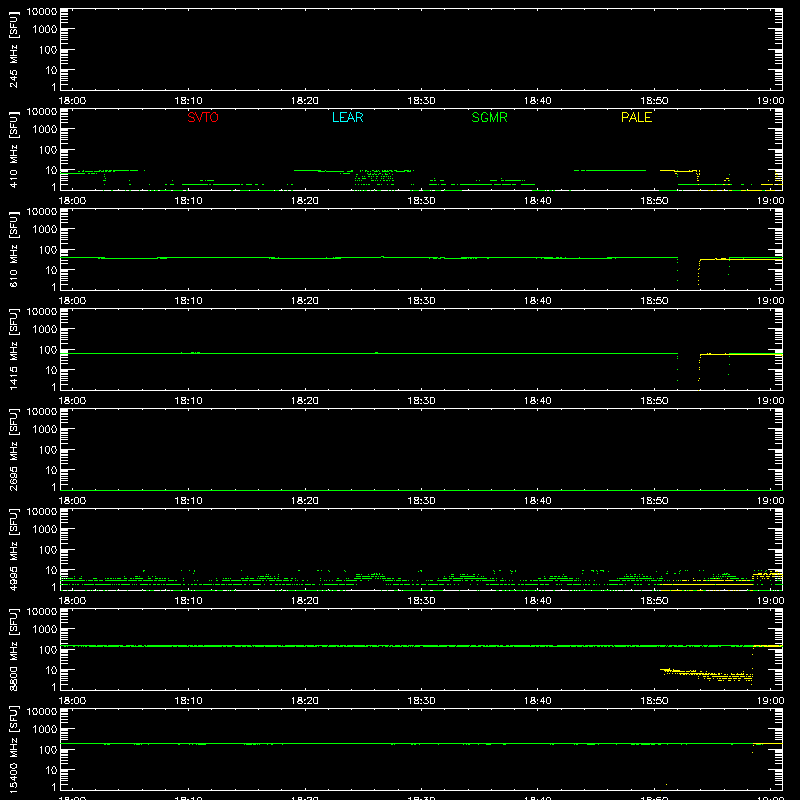The width and height of the screenshot is (800, 800).
Task: Select the 610 MHz [SFU] axis title
Action: tap(14, 249)
